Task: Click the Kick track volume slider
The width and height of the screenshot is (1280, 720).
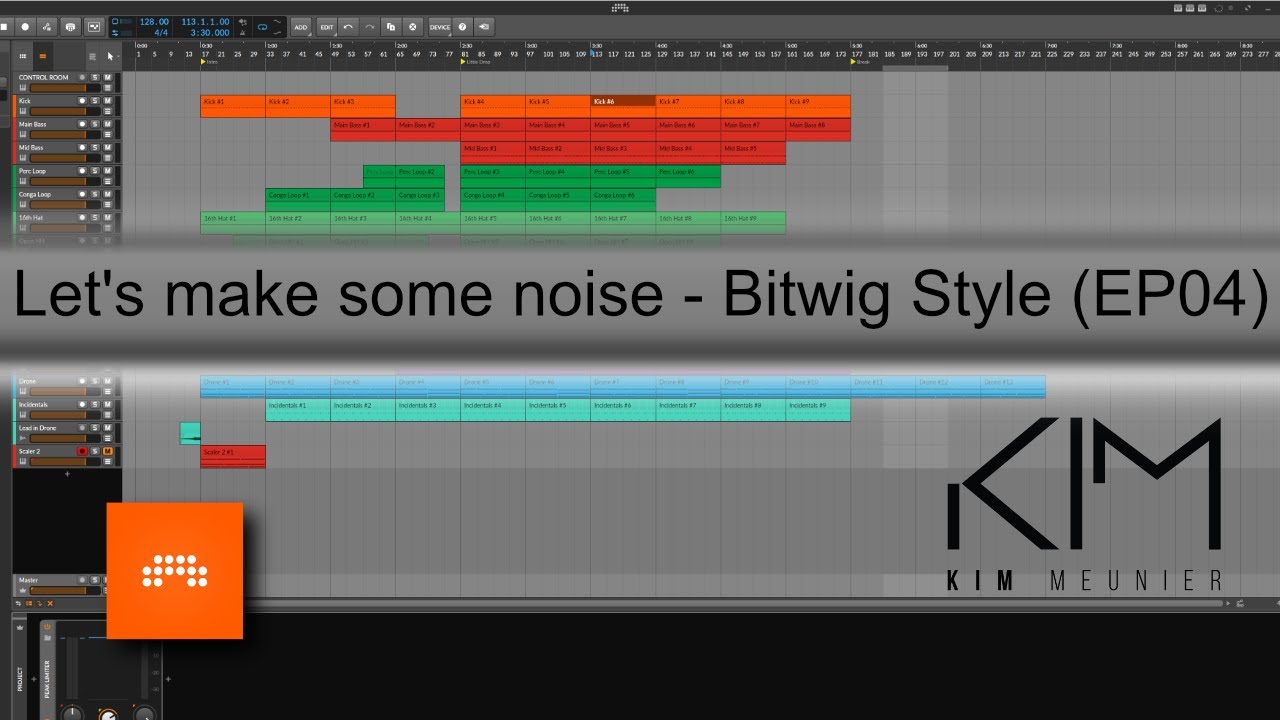Action: [x=65, y=112]
